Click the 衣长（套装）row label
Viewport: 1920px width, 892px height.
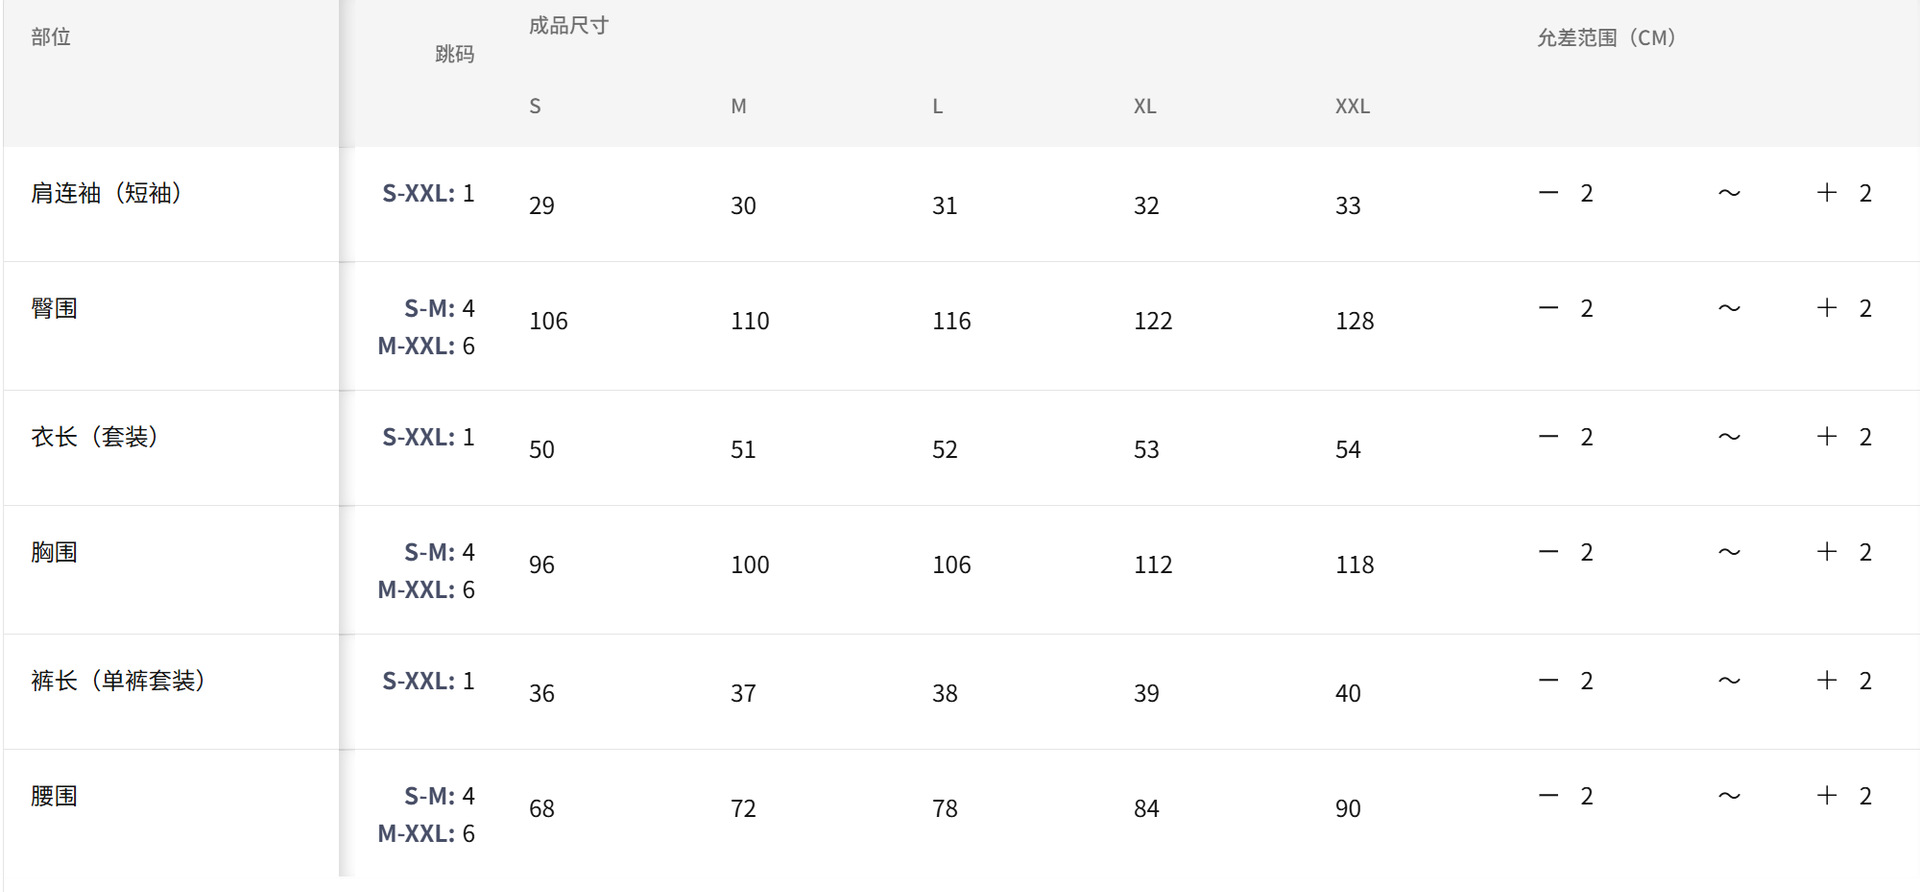95,437
